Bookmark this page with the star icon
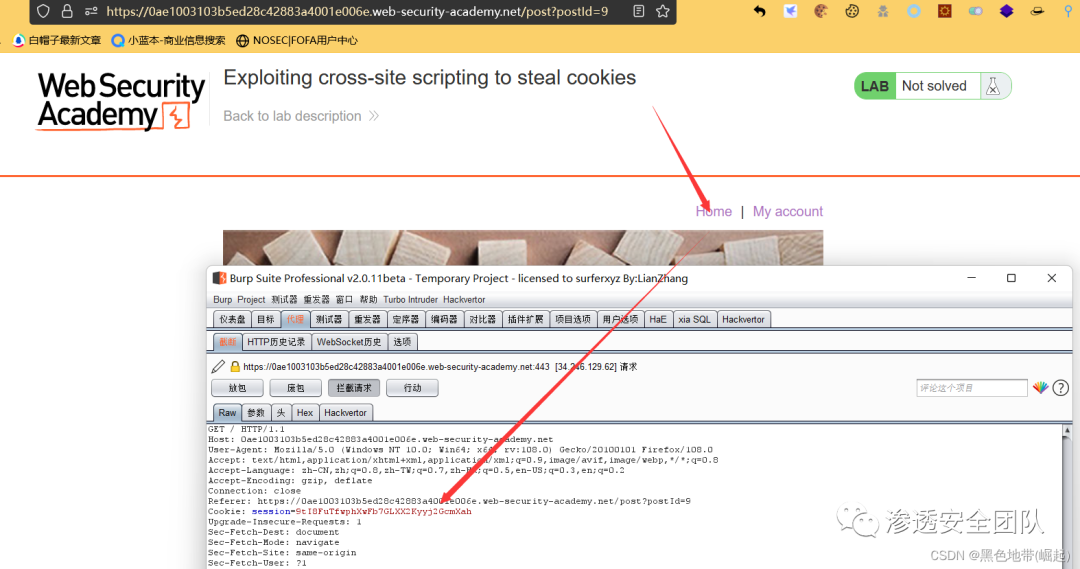The width and height of the screenshot is (1080, 569). (663, 11)
